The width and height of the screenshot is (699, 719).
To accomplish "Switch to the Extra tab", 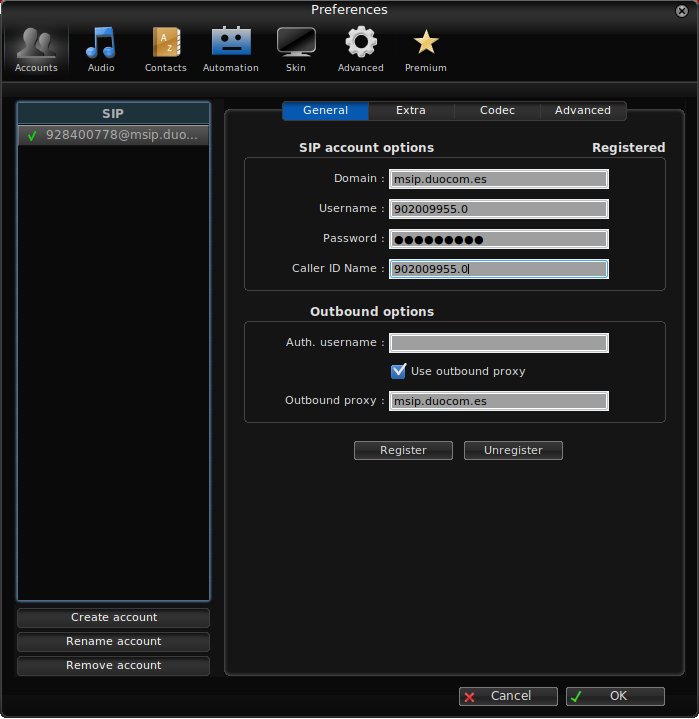I will click(411, 111).
